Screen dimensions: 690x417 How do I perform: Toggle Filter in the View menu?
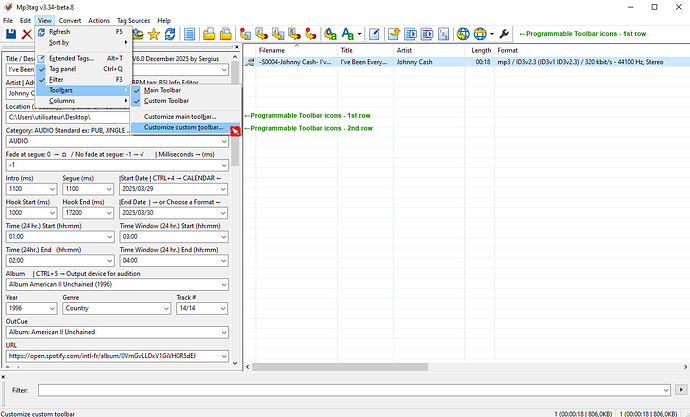(x=83, y=80)
